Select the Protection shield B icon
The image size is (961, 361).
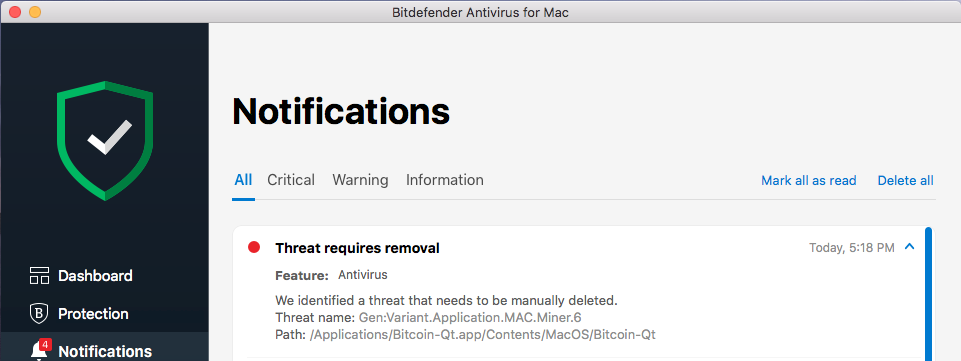click(x=39, y=314)
